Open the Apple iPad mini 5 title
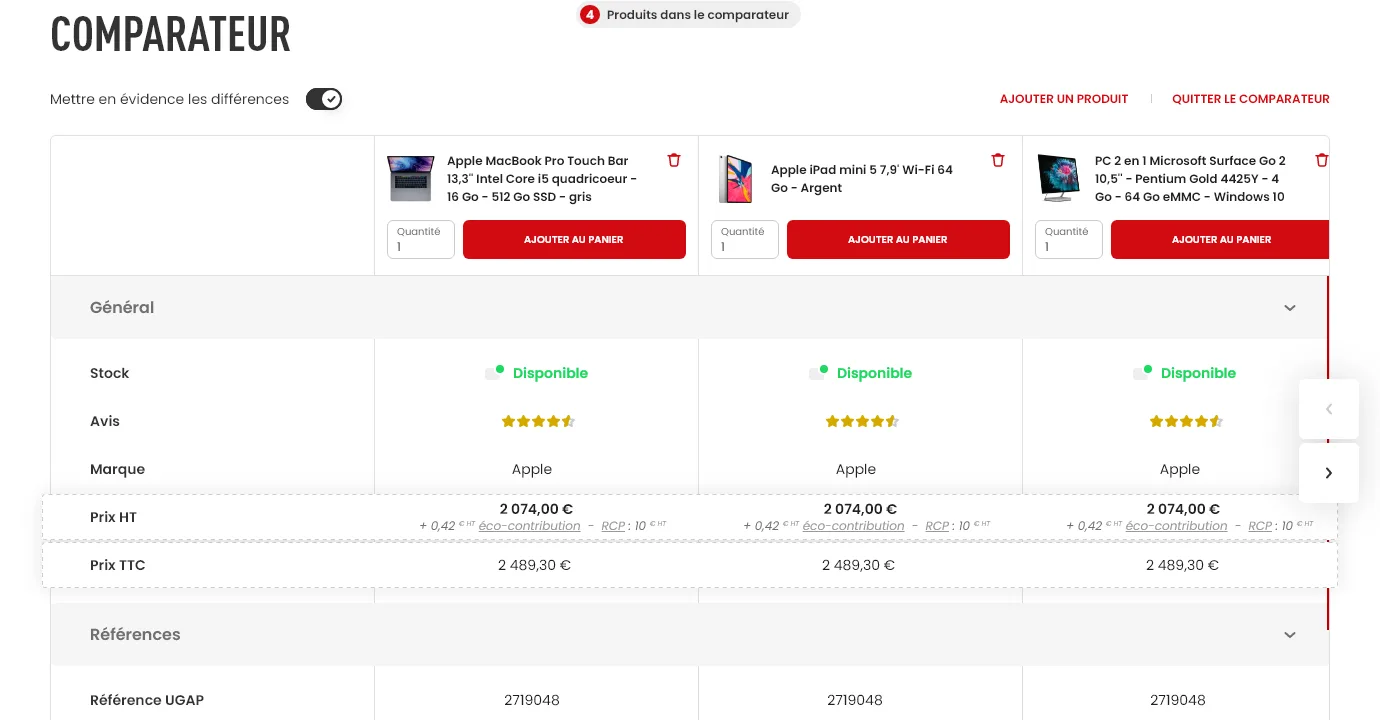The image size is (1380, 720). (x=862, y=179)
